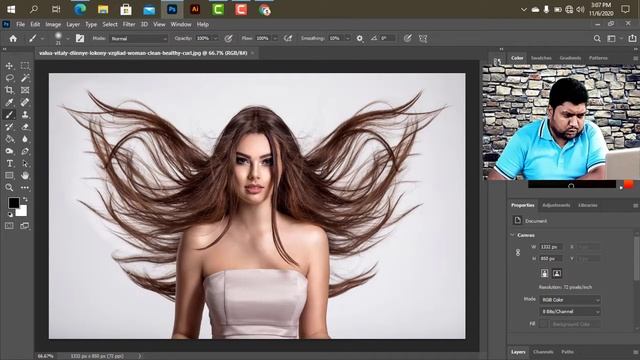Viewport: 640px width, 360px height.
Task: Select the Paint Bucket tool
Action: pyautogui.click(x=9, y=139)
